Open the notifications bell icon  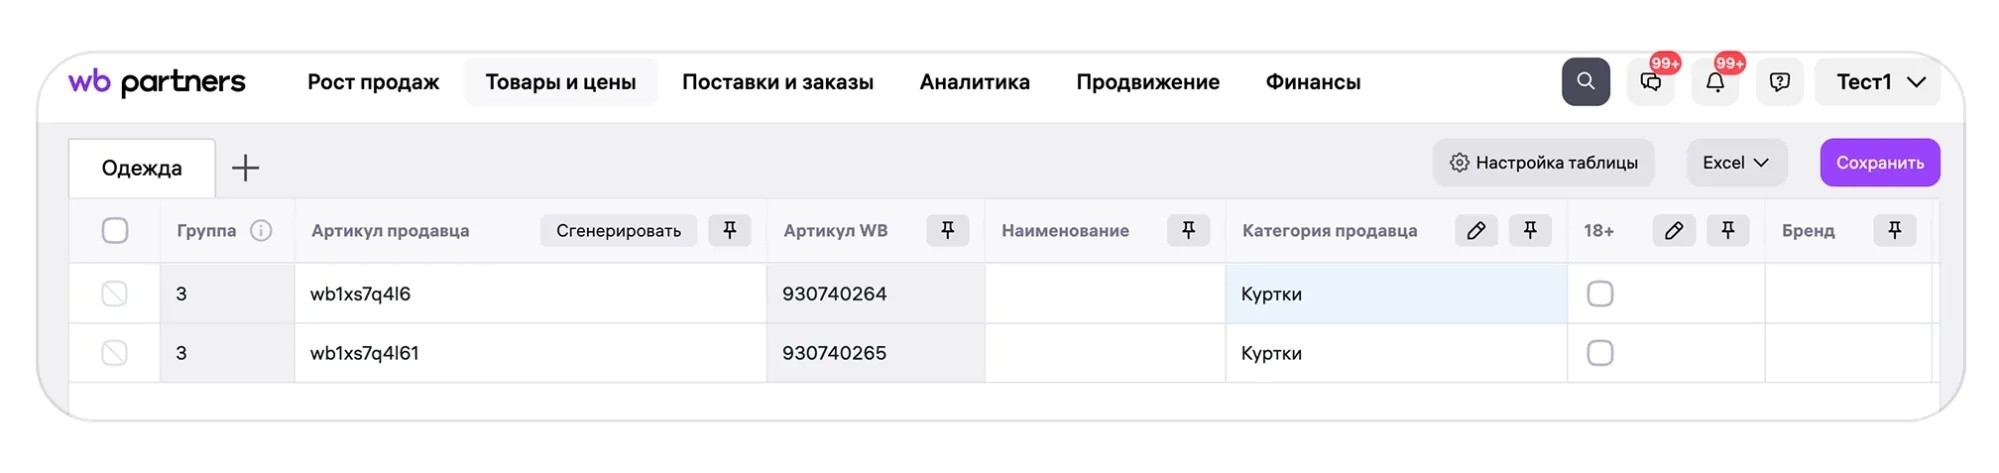point(1715,82)
